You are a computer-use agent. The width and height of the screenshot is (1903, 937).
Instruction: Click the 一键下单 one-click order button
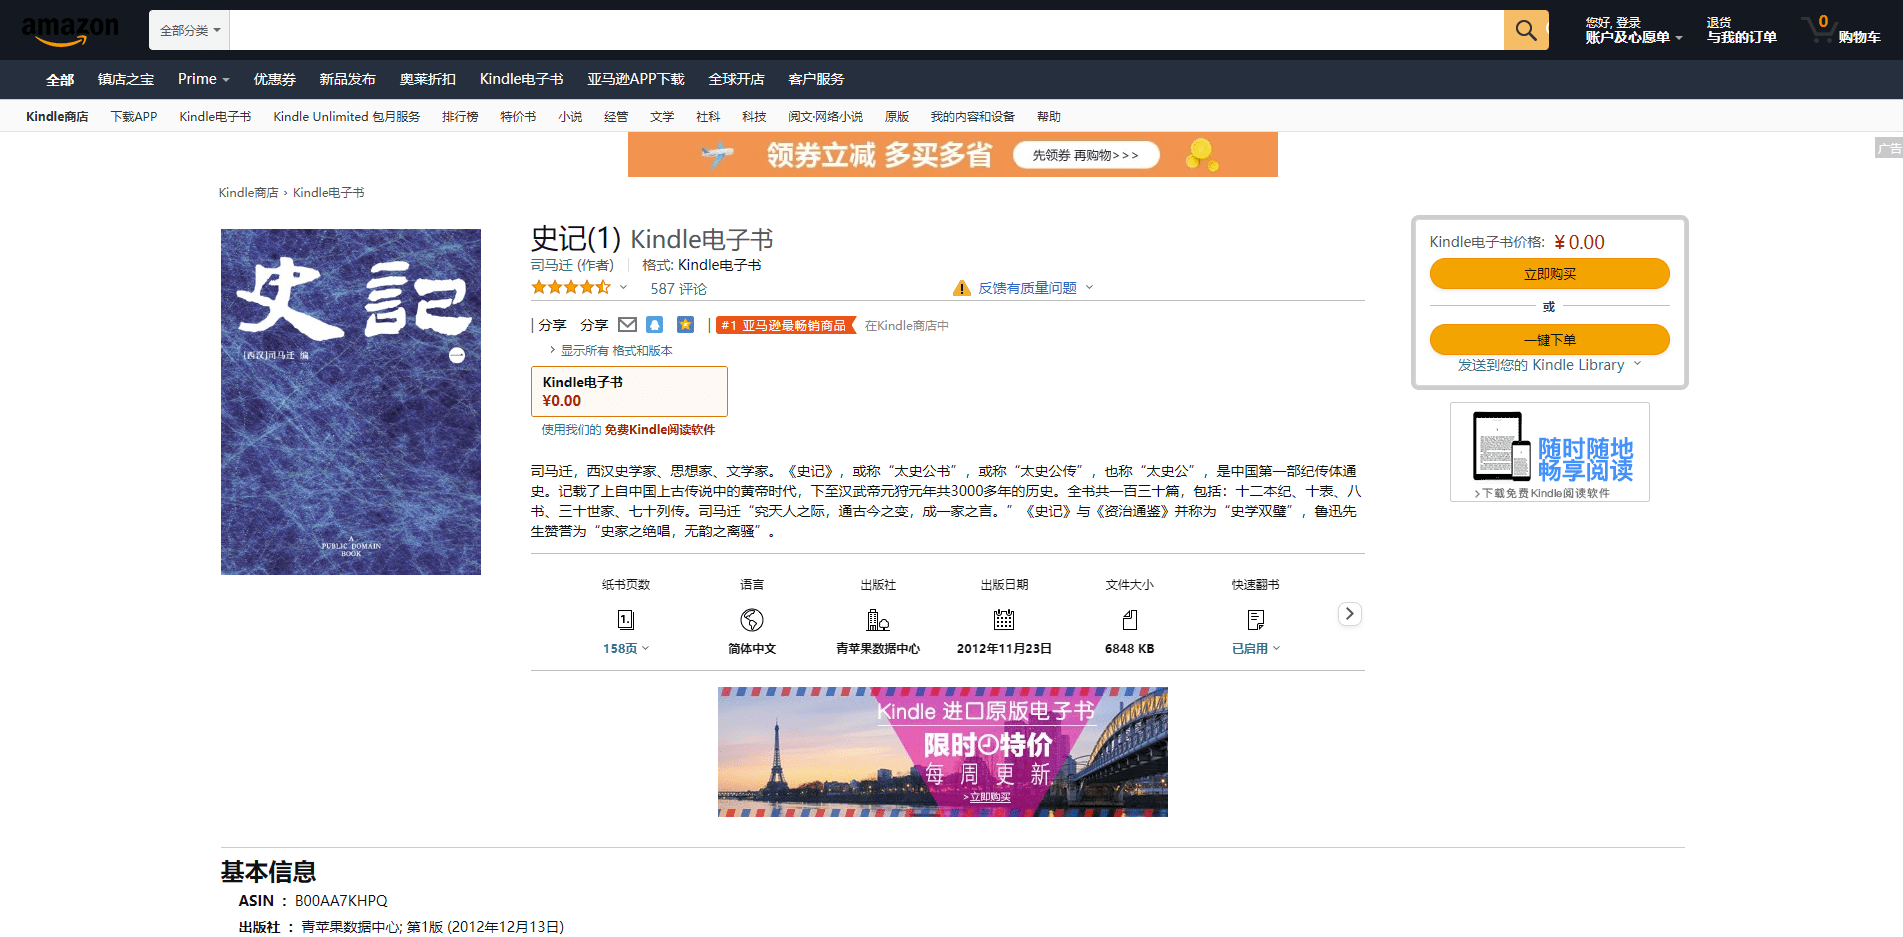click(1549, 340)
